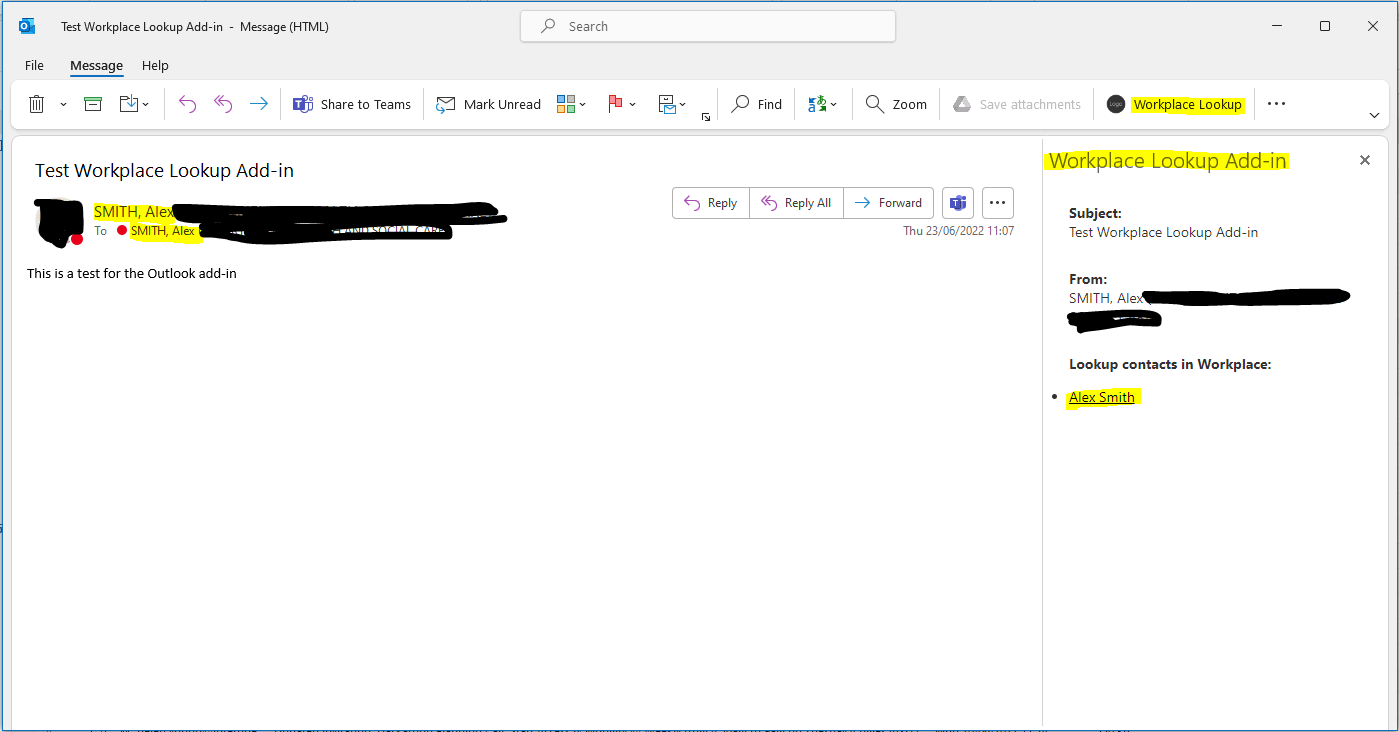Open the Help tab
The image size is (1399, 732).
155,65
